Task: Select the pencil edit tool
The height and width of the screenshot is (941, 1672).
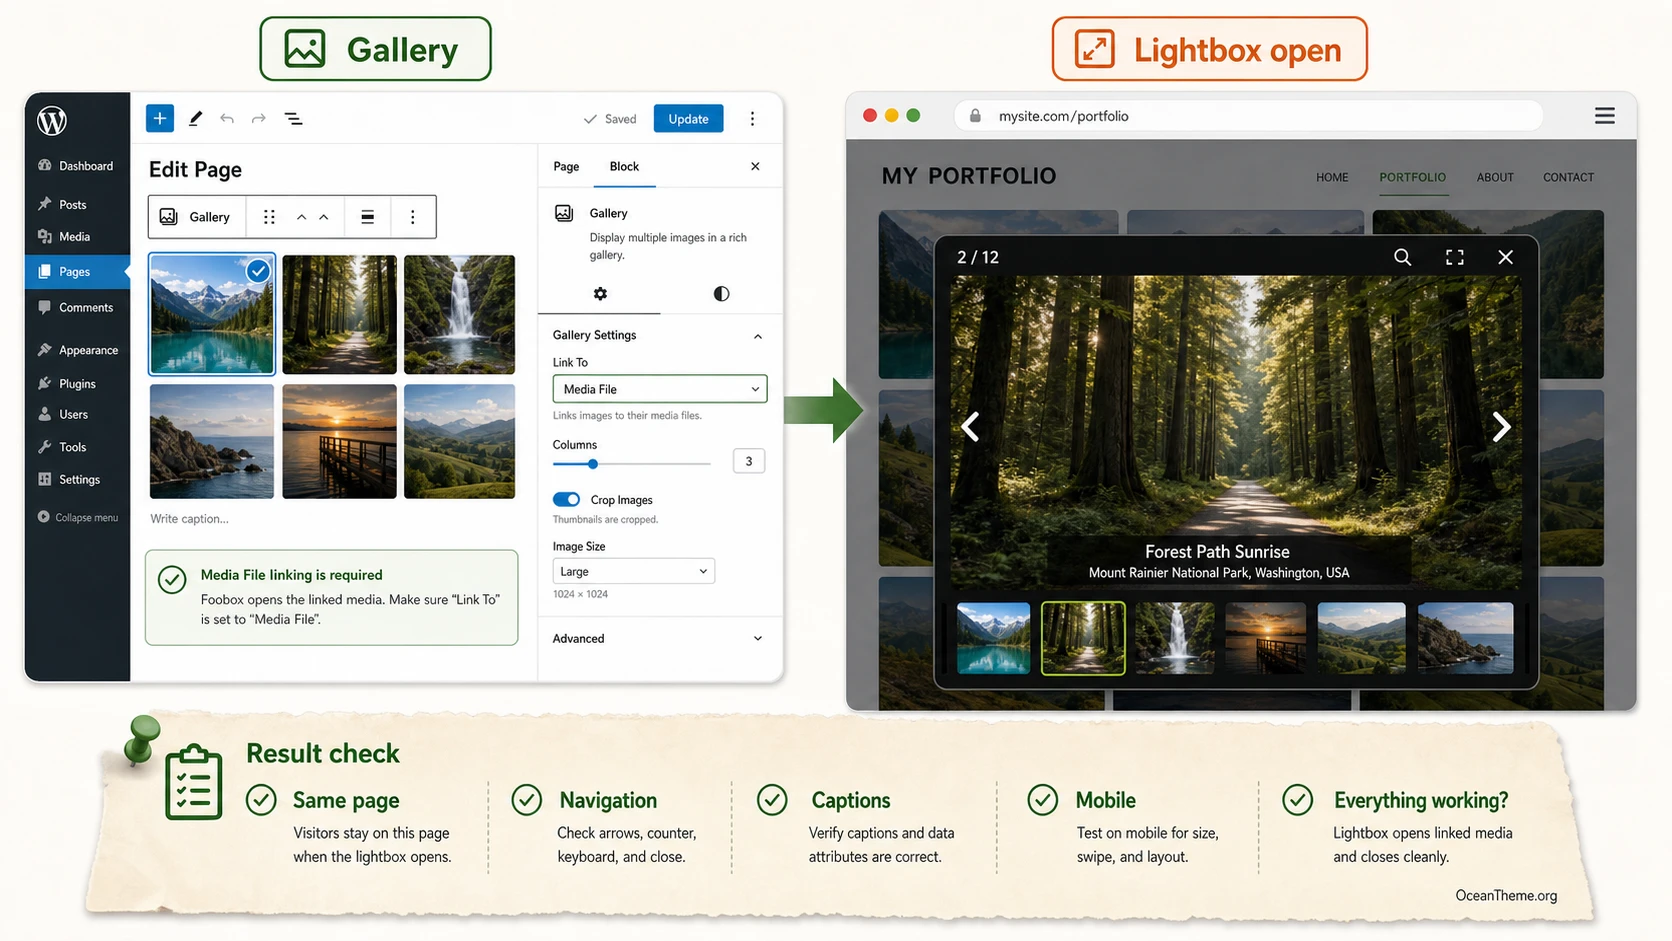Action: 195,118
